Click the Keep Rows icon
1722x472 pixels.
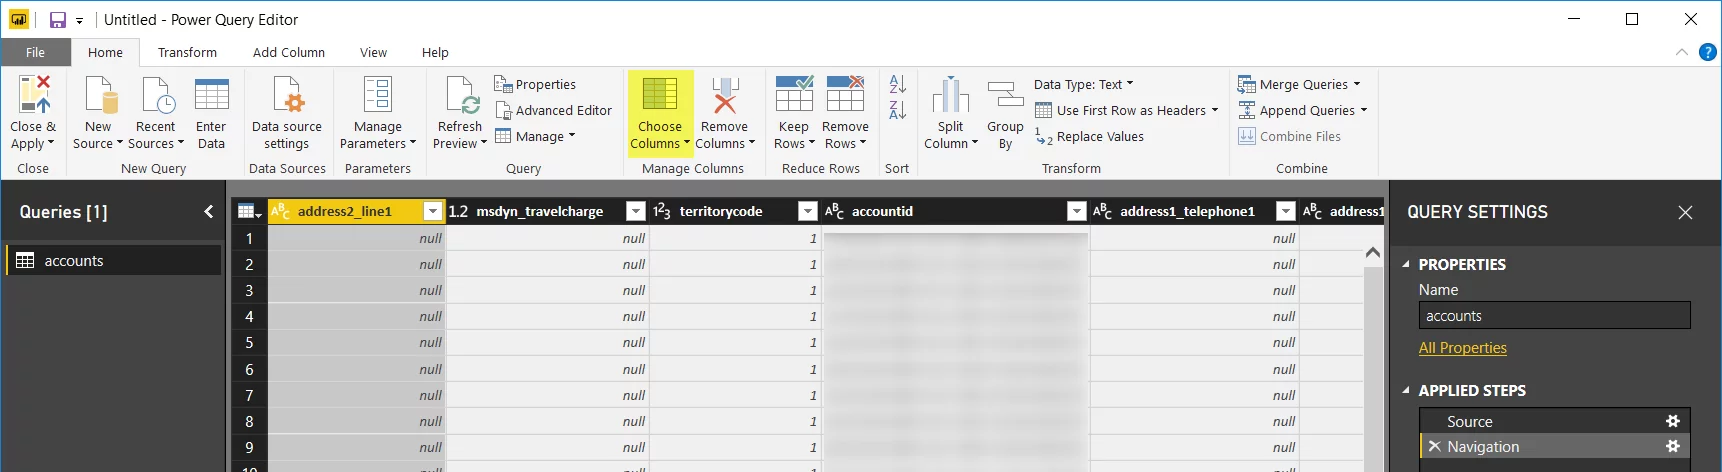tap(794, 93)
